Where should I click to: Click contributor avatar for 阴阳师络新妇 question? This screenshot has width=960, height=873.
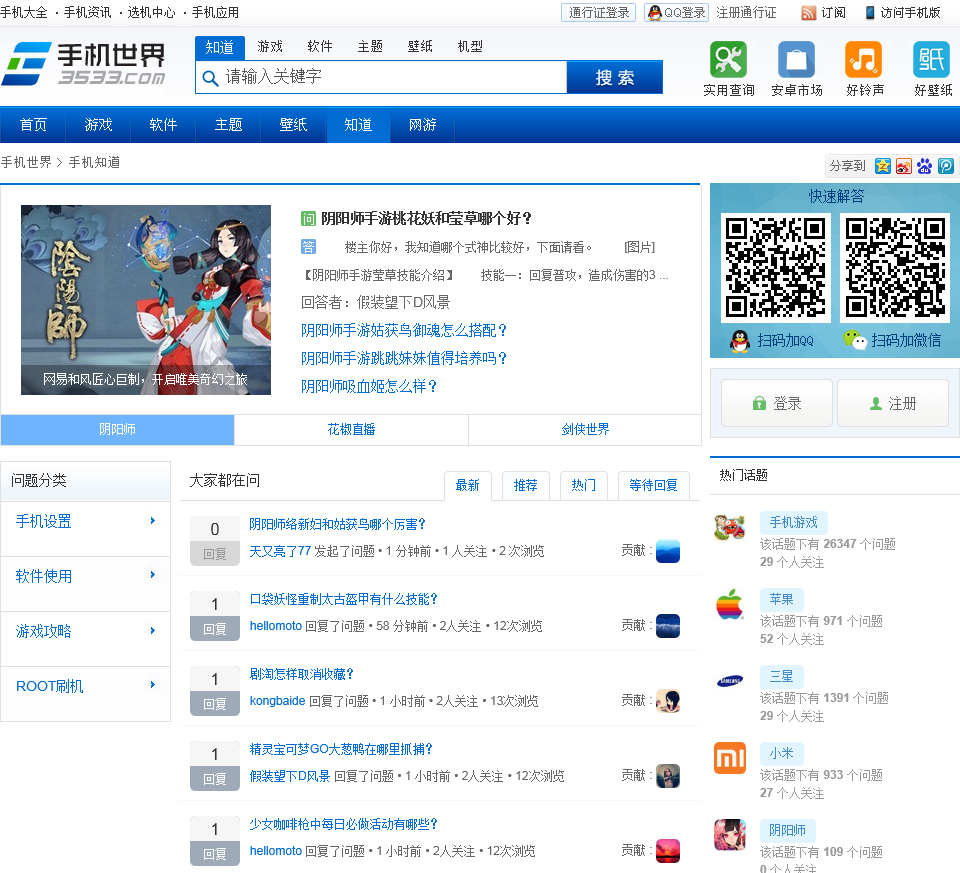[668, 551]
